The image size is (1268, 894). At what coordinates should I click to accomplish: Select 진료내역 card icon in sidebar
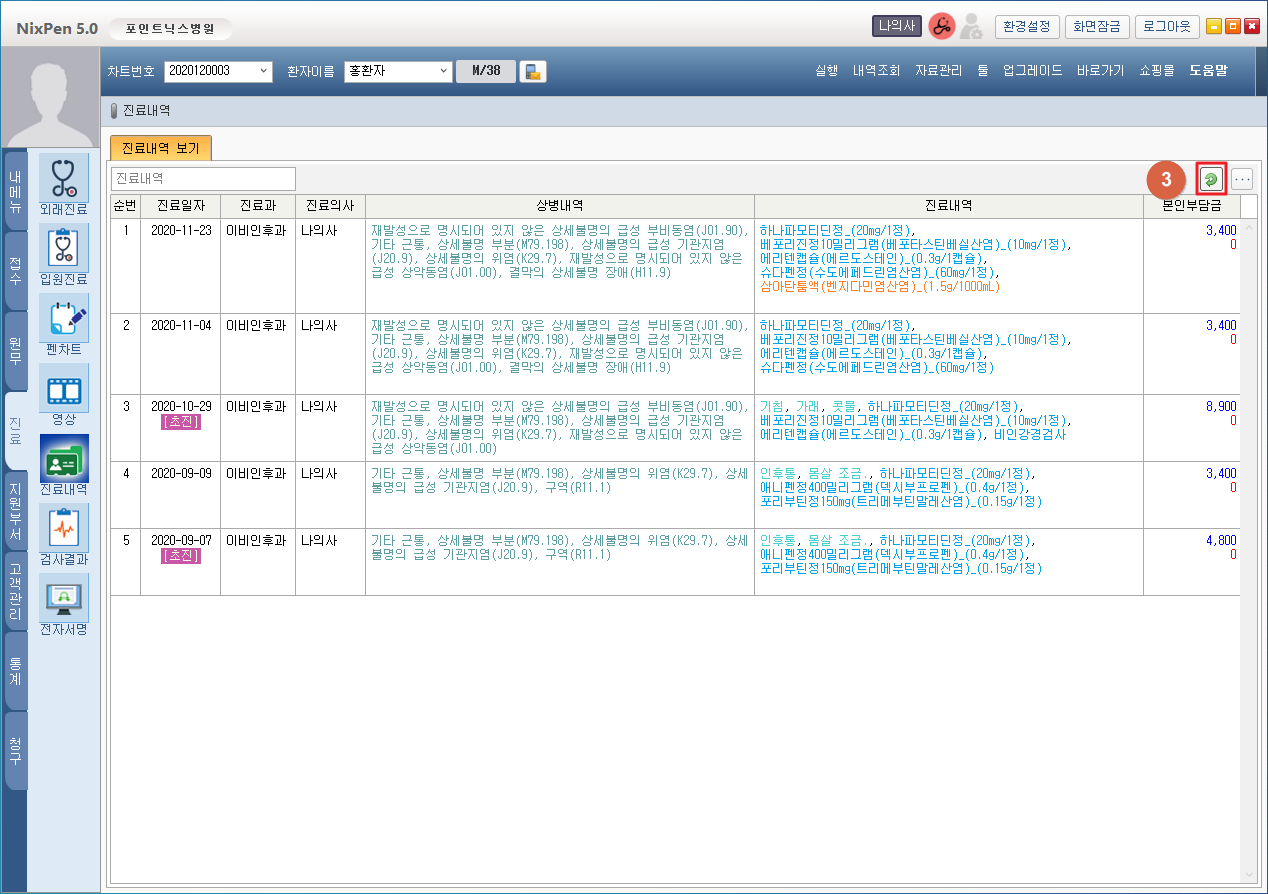(x=63, y=458)
